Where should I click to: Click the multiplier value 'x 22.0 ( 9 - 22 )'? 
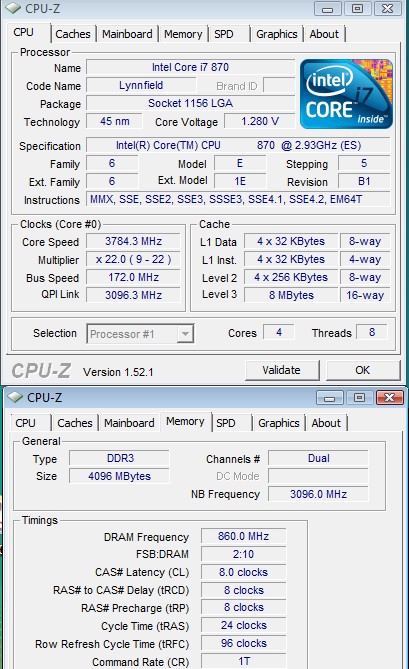pyautogui.click(x=133, y=259)
